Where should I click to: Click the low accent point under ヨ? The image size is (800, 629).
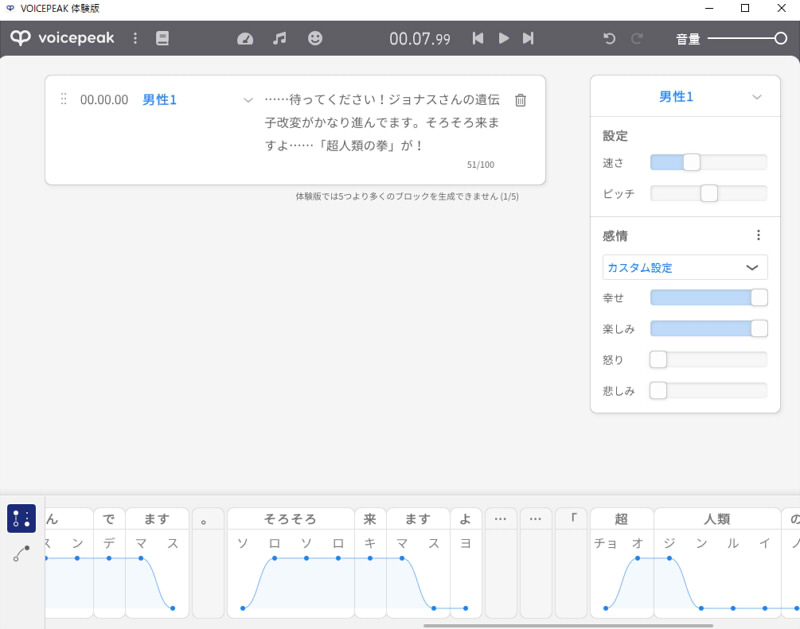pyautogui.click(x=465, y=608)
